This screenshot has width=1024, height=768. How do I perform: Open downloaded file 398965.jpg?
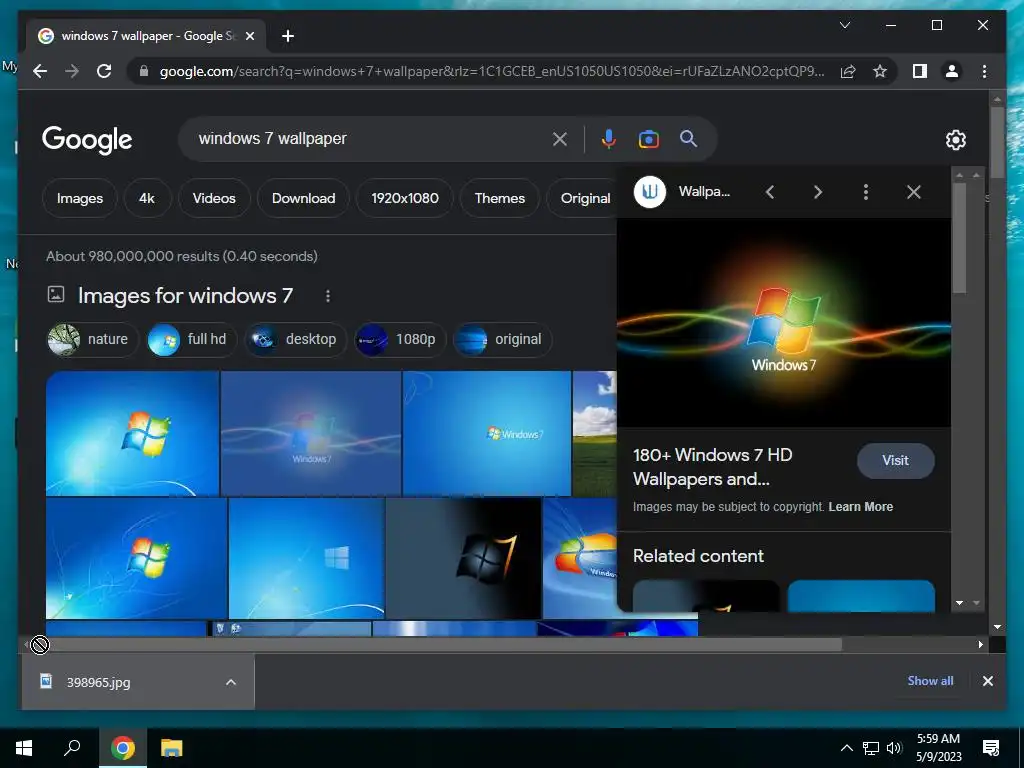click(x=98, y=682)
